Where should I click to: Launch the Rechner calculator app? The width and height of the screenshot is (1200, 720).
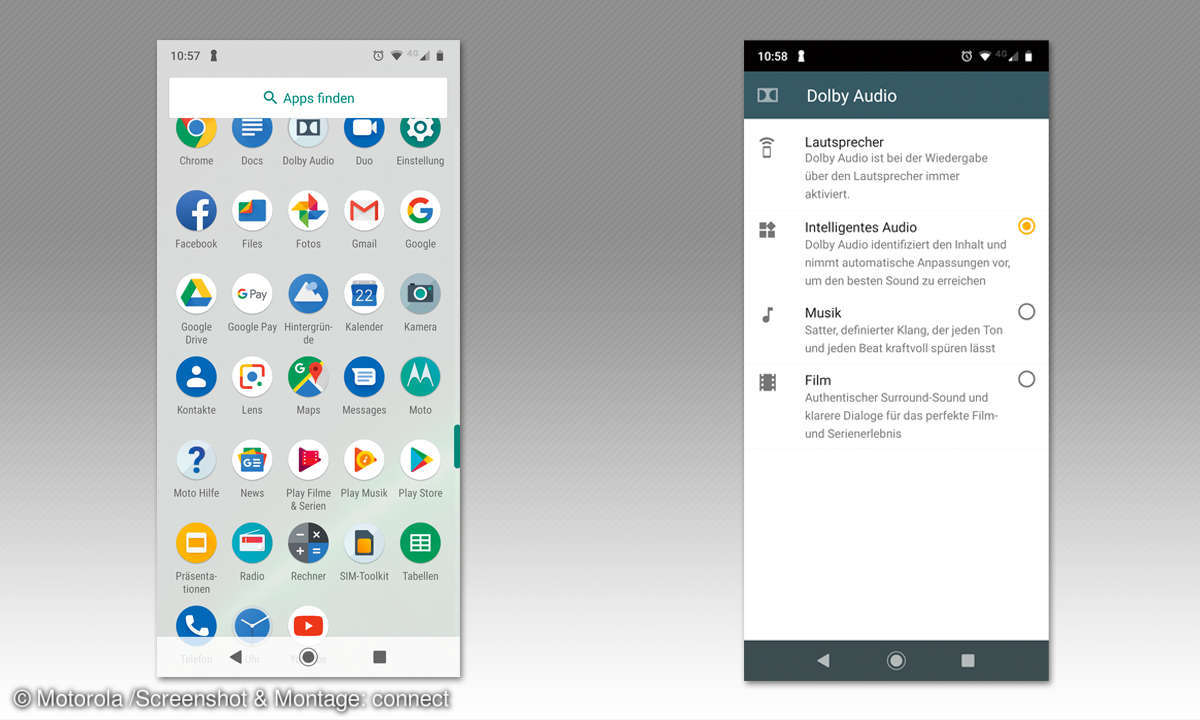click(x=308, y=543)
